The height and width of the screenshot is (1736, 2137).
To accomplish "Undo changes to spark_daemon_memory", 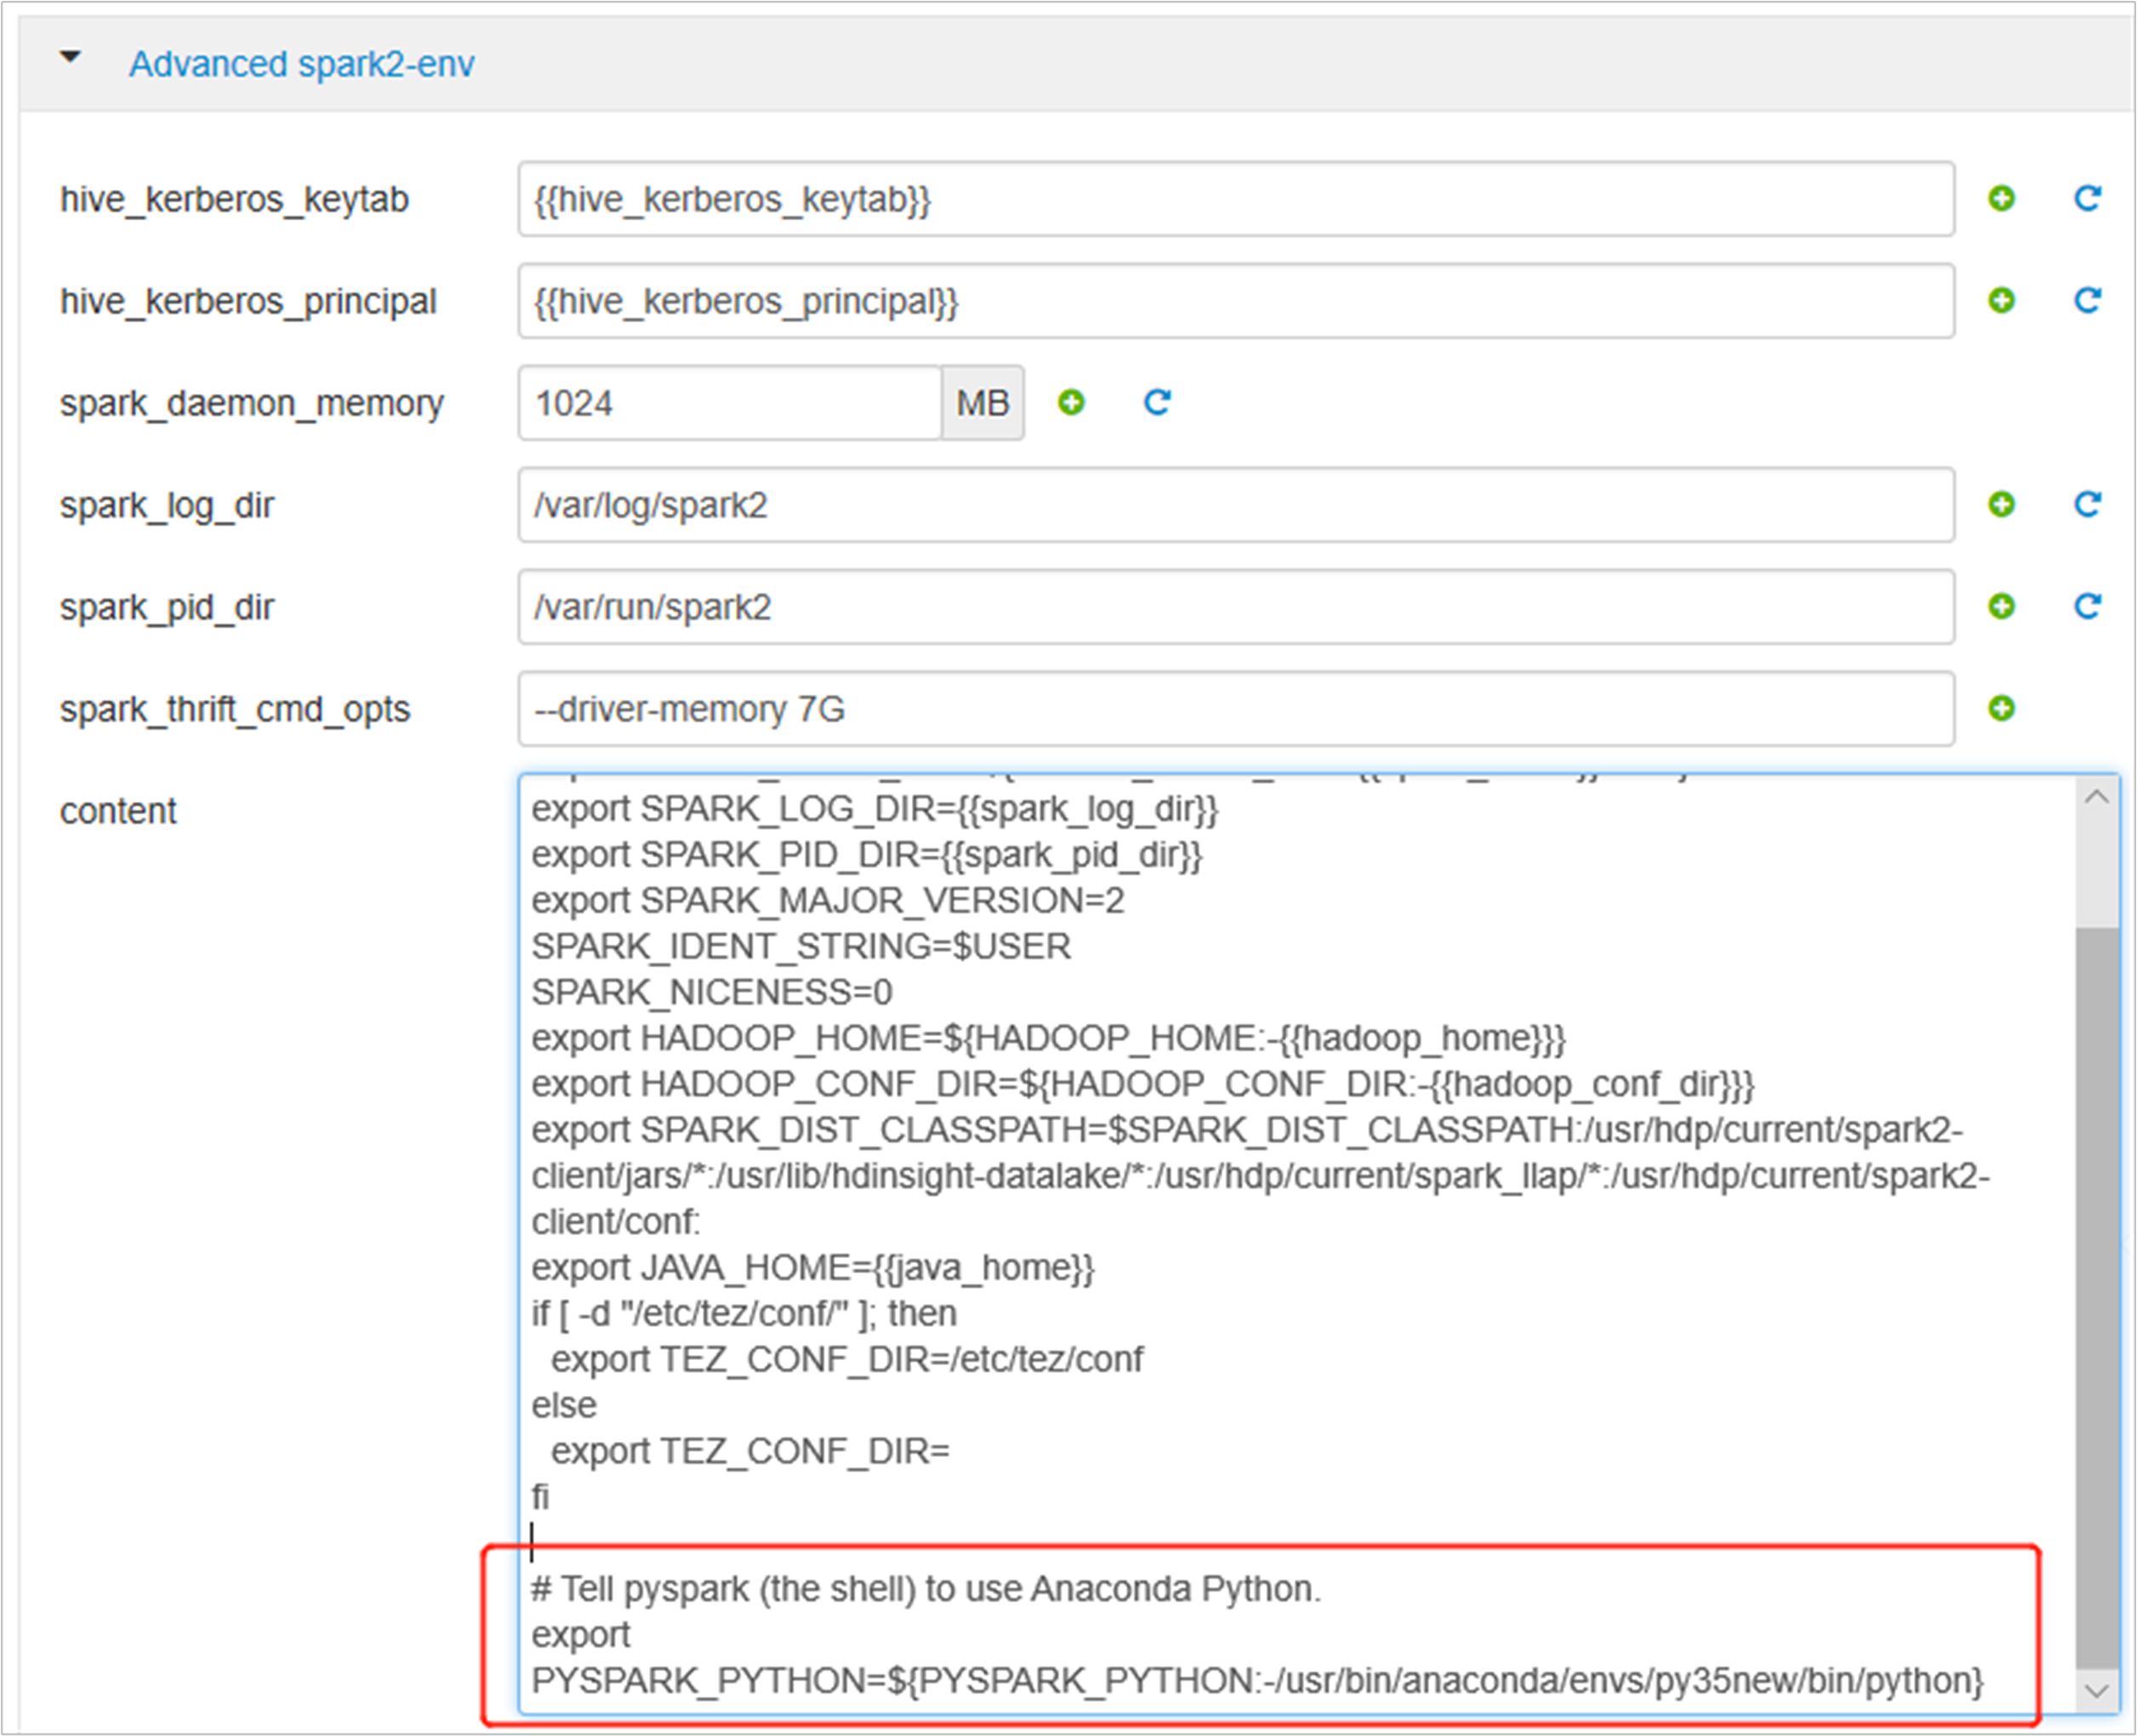I will (1157, 403).
